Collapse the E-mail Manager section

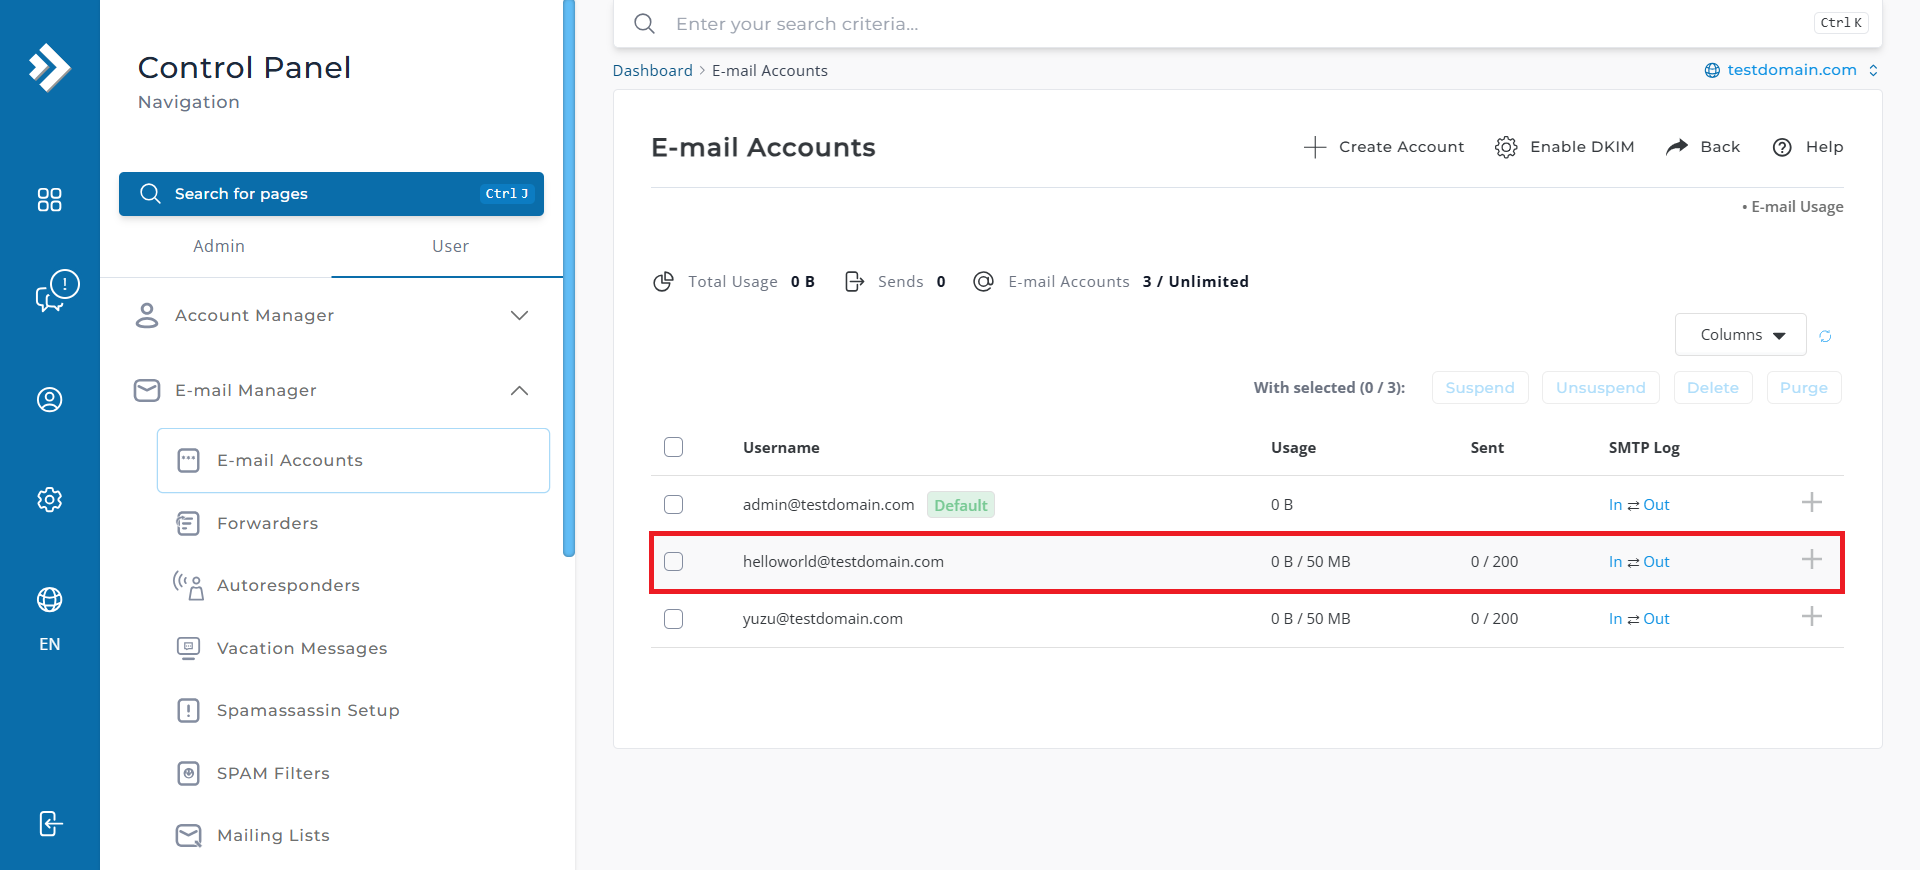coord(332,391)
